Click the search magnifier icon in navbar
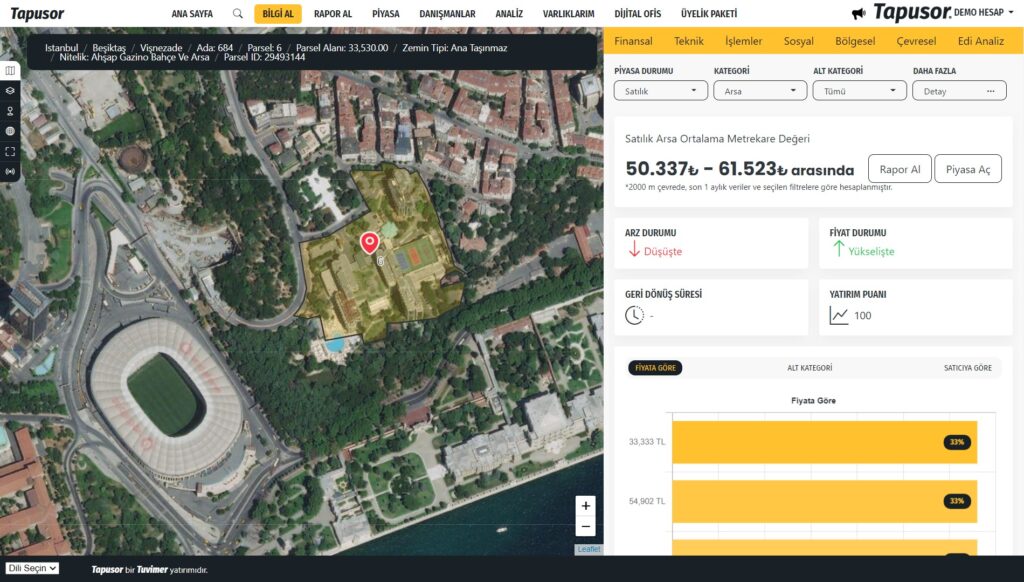 (238, 14)
